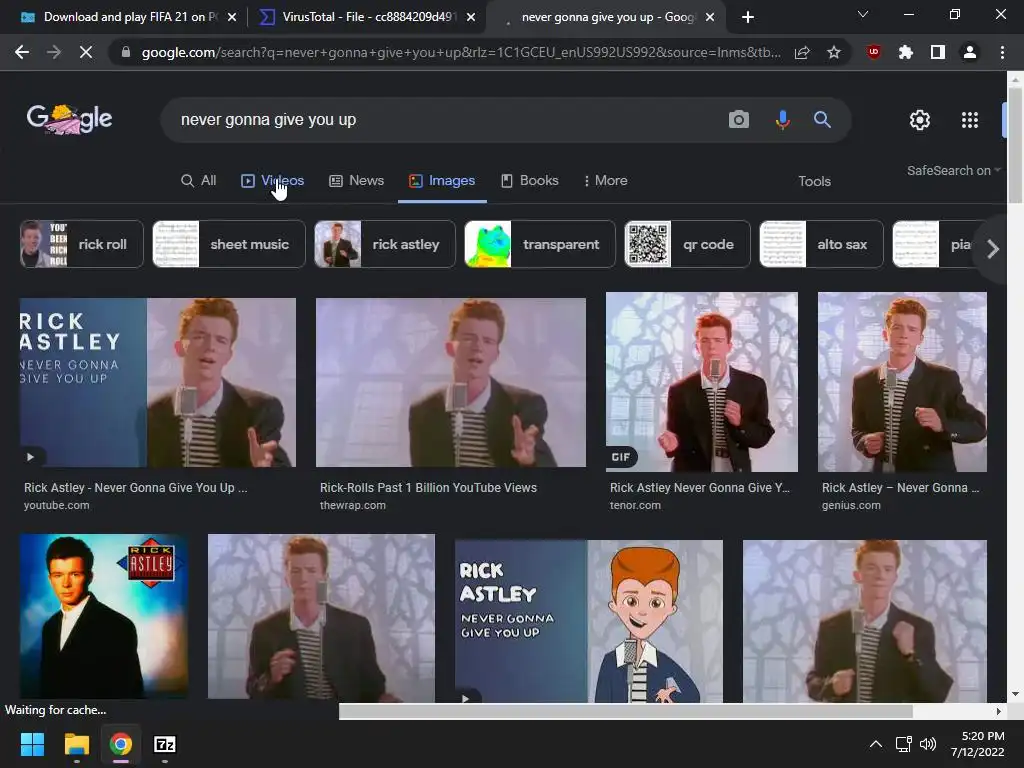This screenshot has height=768, width=1024.
Task: Click the Chrome taskbar icon
Action: point(121,744)
